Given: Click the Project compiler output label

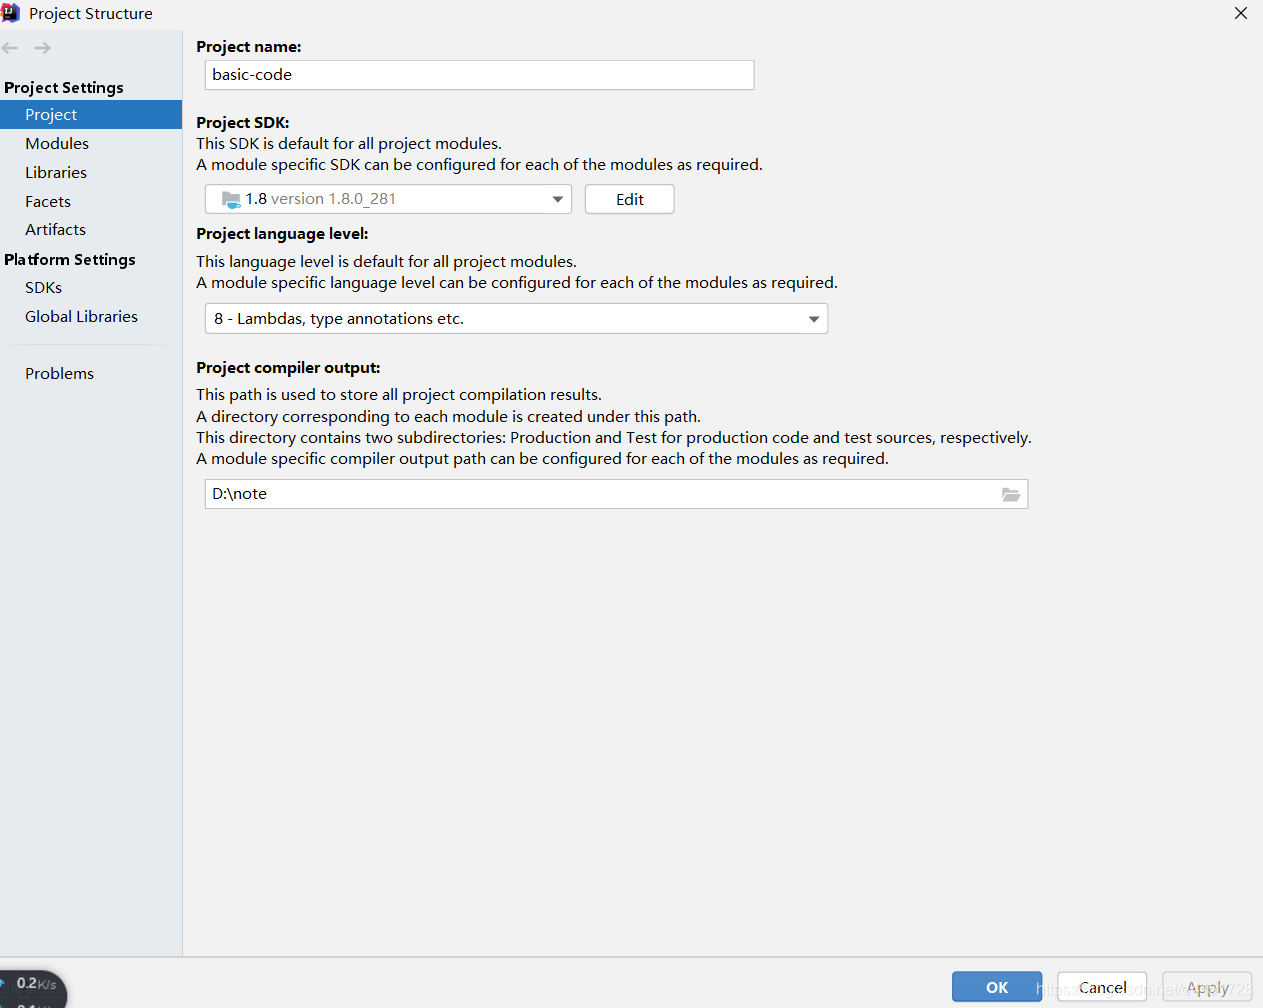Looking at the screenshot, I should pos(288,367).
